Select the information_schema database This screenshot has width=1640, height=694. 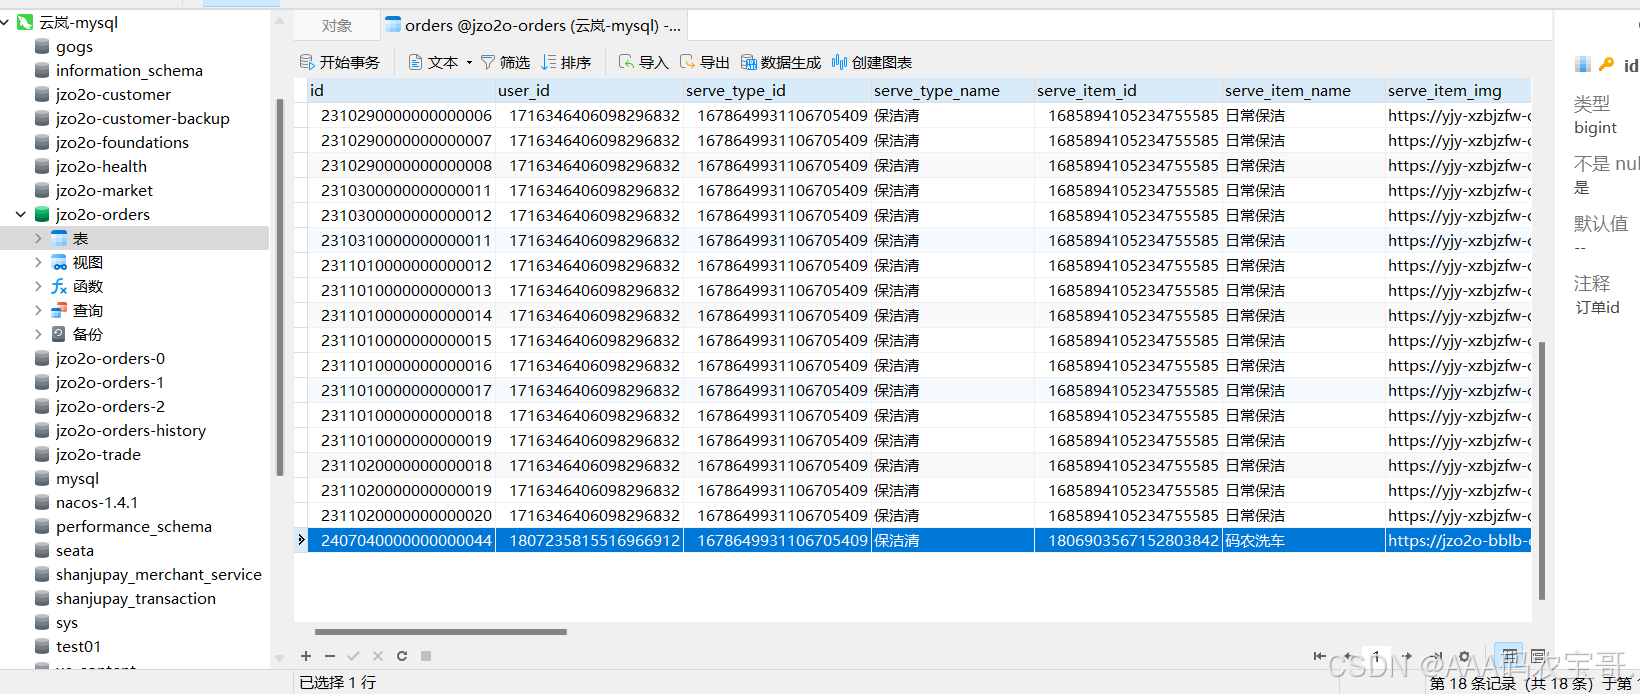tap(119, 70)
